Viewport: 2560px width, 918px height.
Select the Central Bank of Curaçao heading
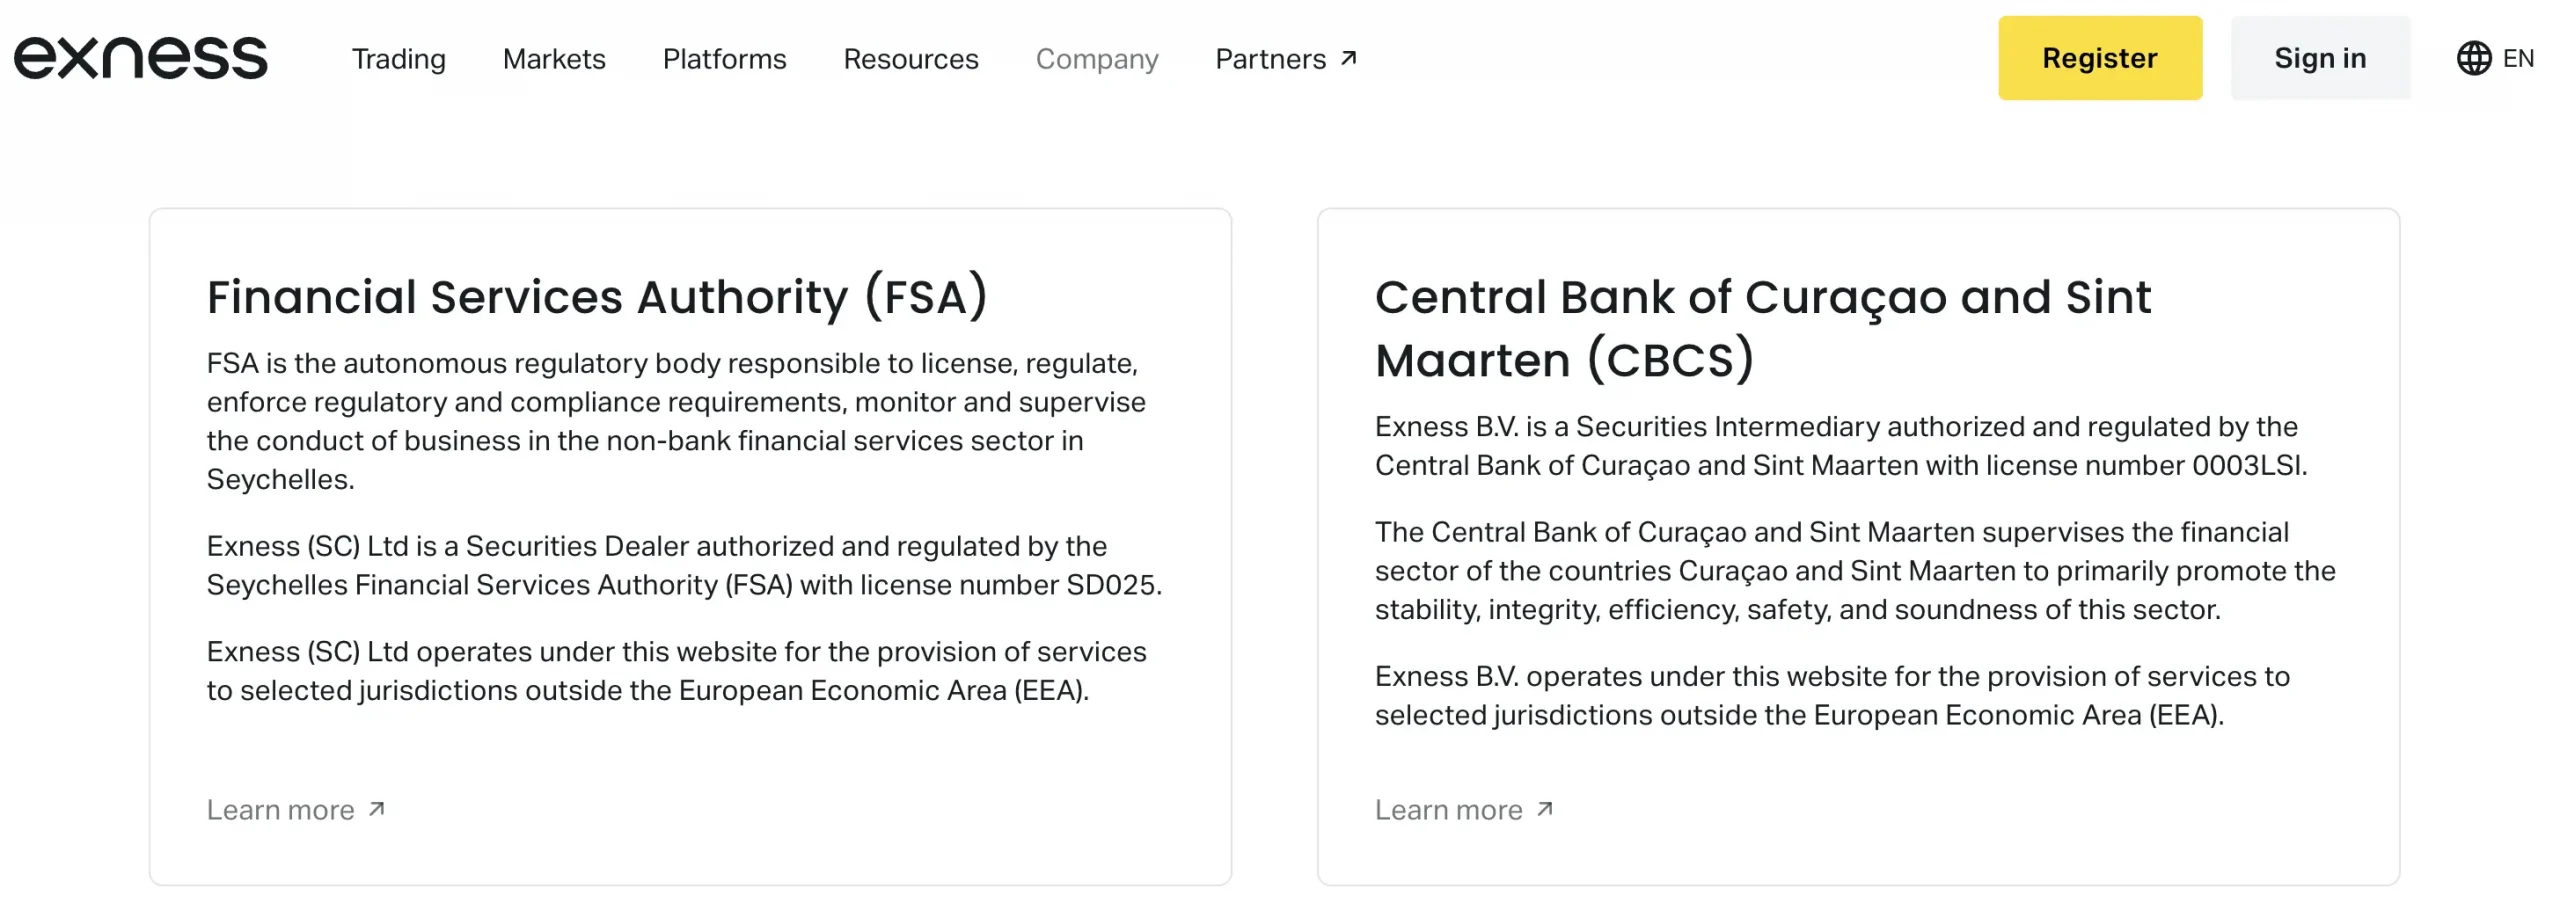point(1763,328)
